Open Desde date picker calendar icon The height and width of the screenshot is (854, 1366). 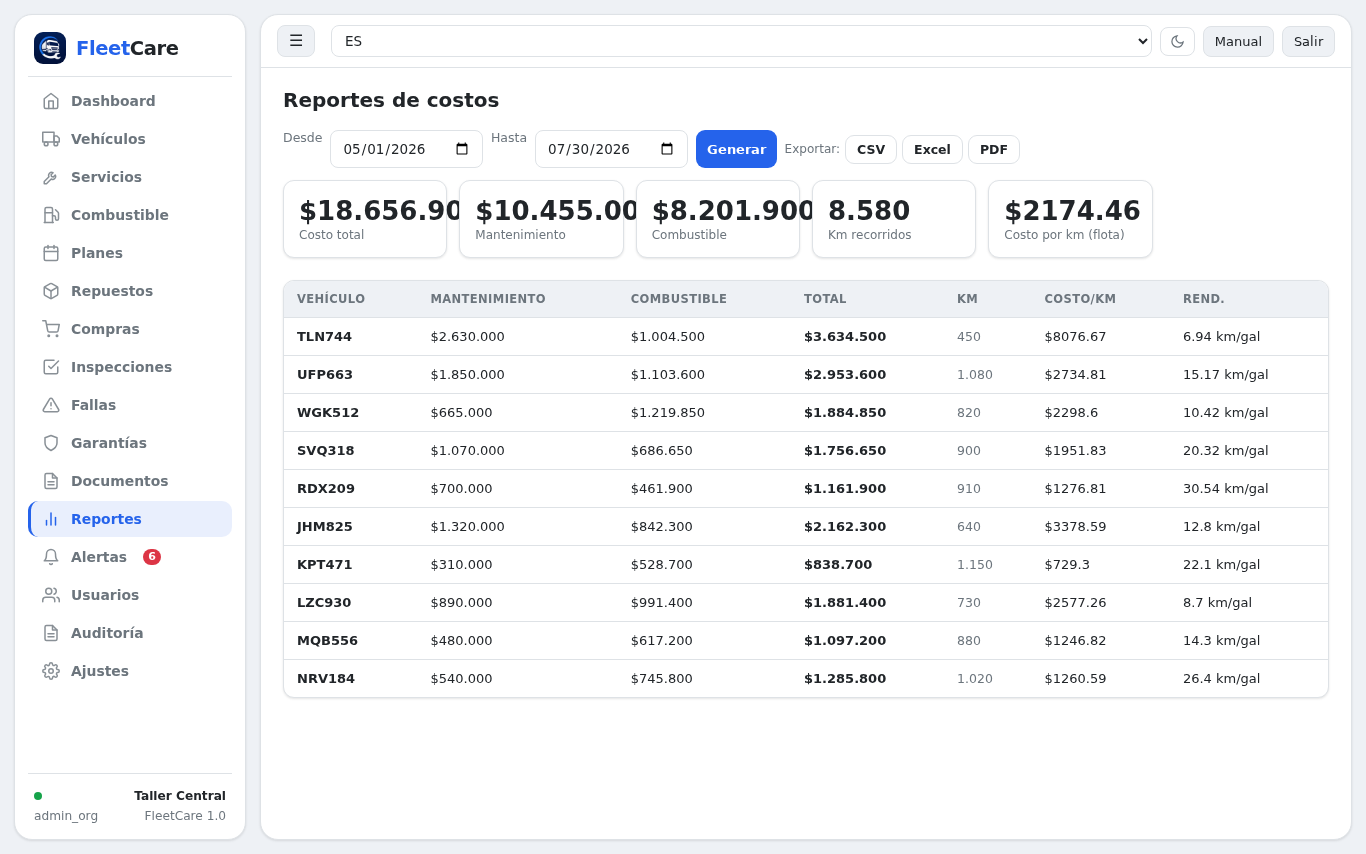click(462, 149)
